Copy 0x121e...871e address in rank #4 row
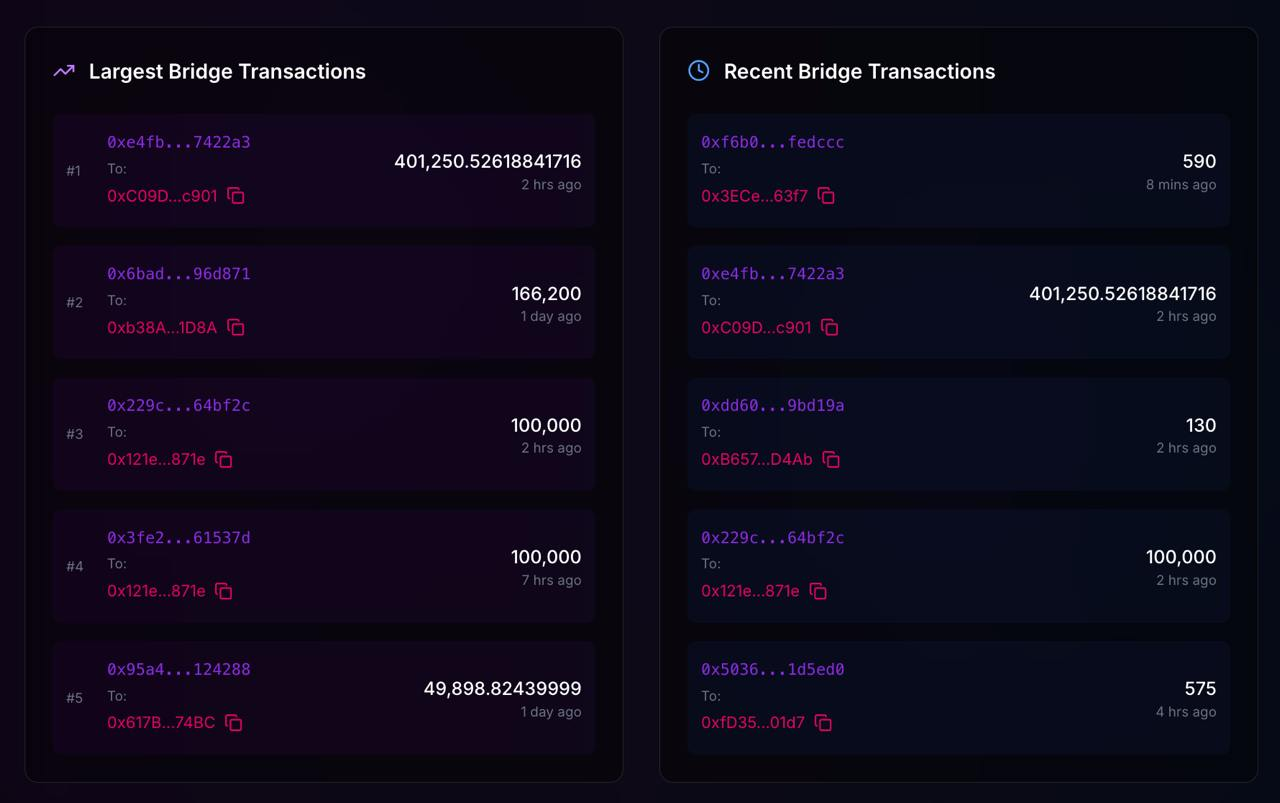 click(x=224, y=592)
